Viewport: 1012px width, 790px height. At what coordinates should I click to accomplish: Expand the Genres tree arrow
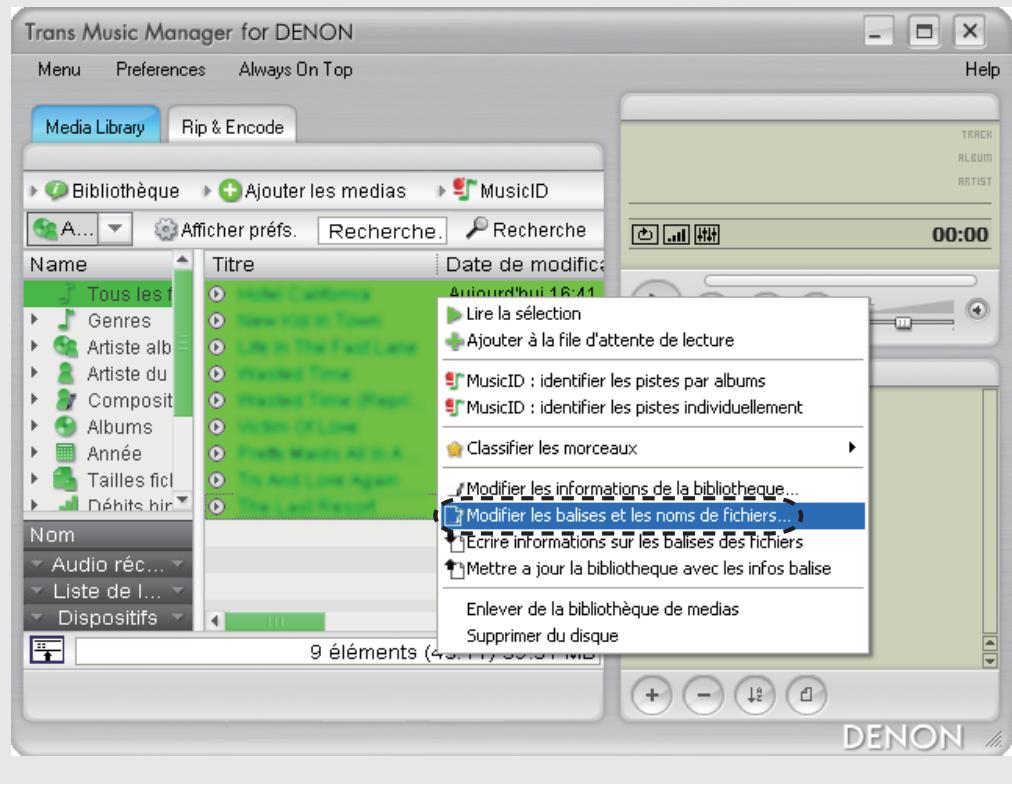click(x=34, y=319)
